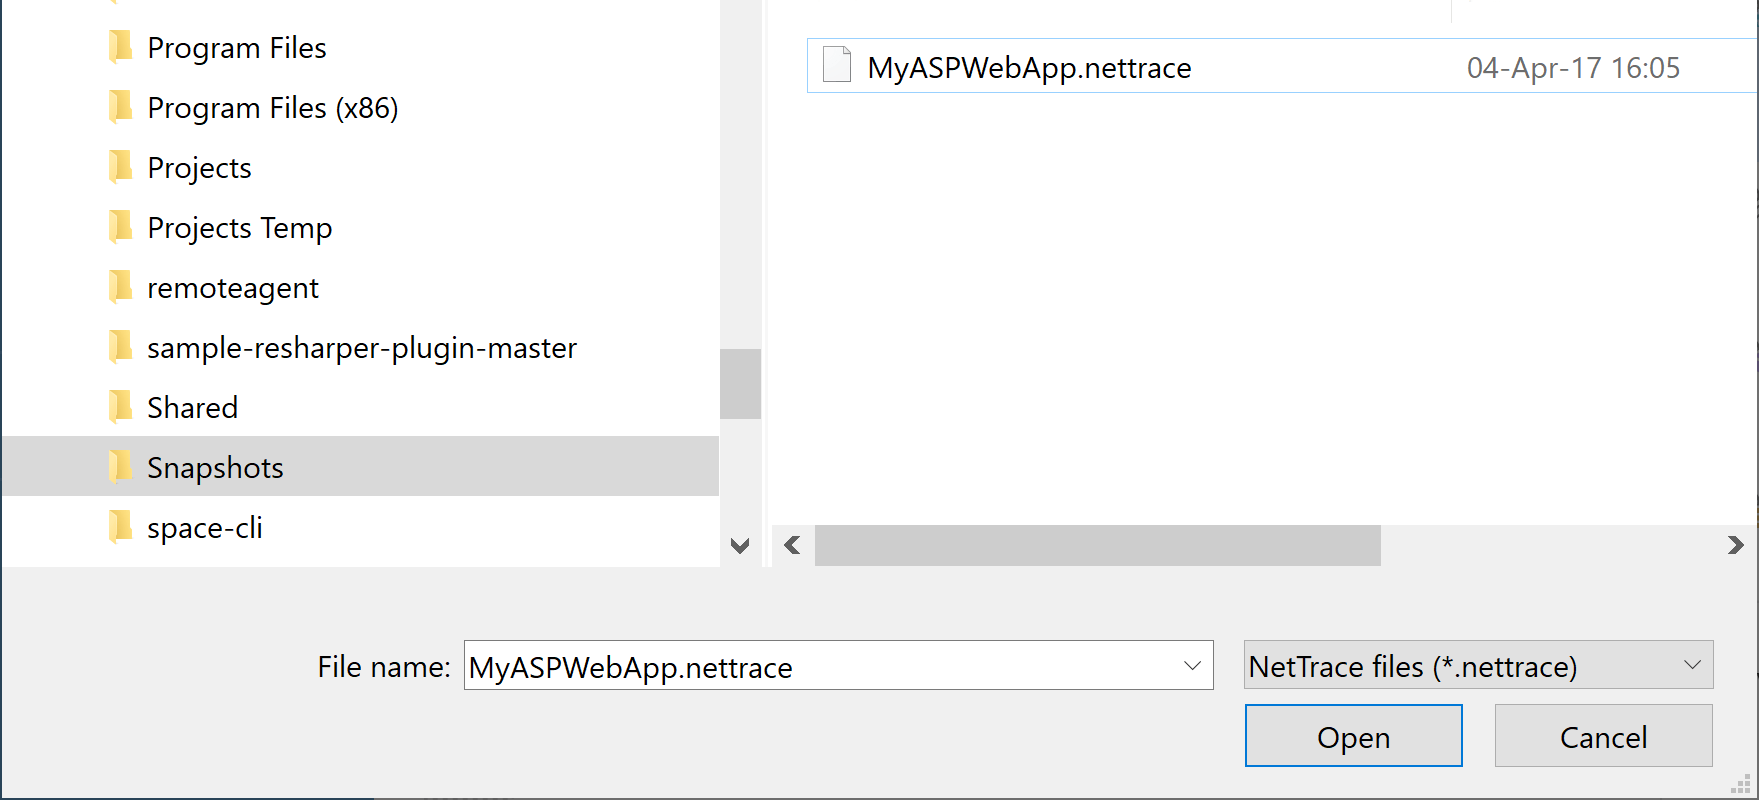Click the Shared folder icon
1759x800 pixels.
pos(120,407)
